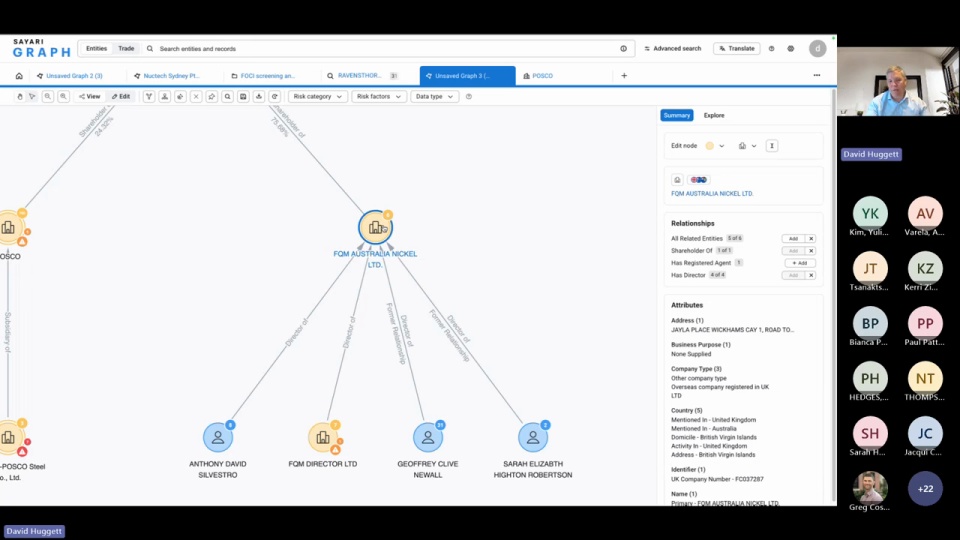
Task: Click the remove X toolbar icon
Action: tap(196, 97)
